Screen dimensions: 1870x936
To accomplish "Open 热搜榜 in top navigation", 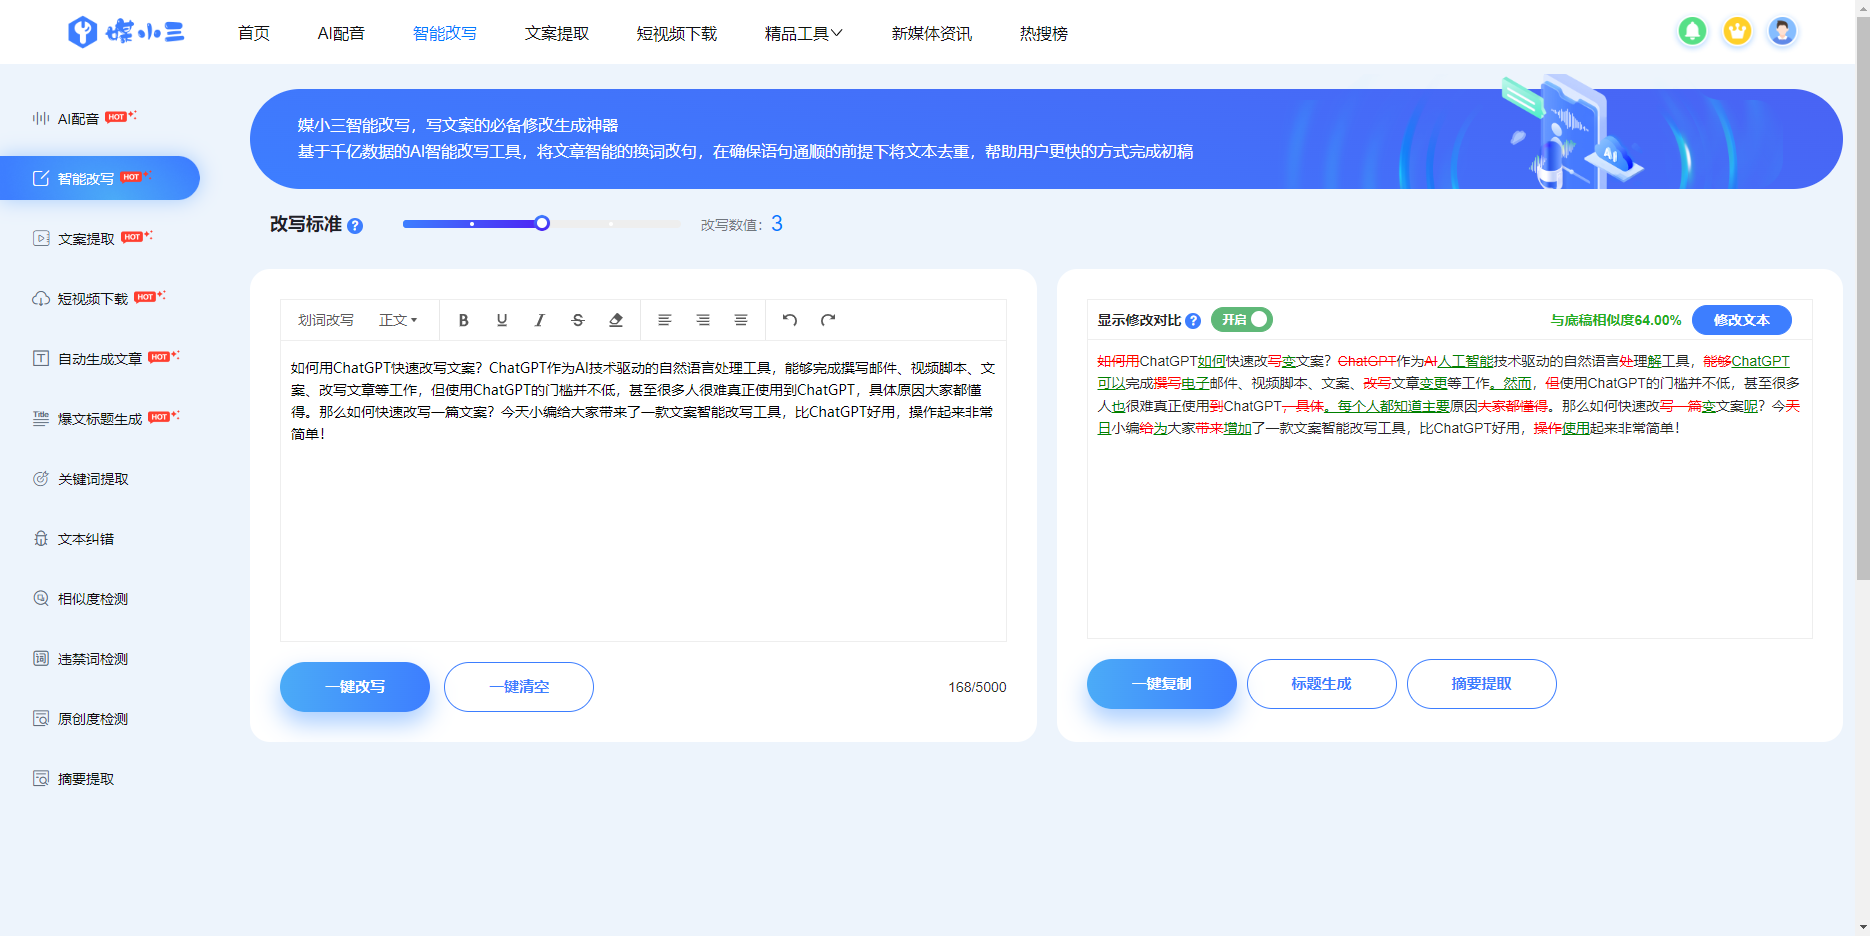I will (x=1044, y=33).
